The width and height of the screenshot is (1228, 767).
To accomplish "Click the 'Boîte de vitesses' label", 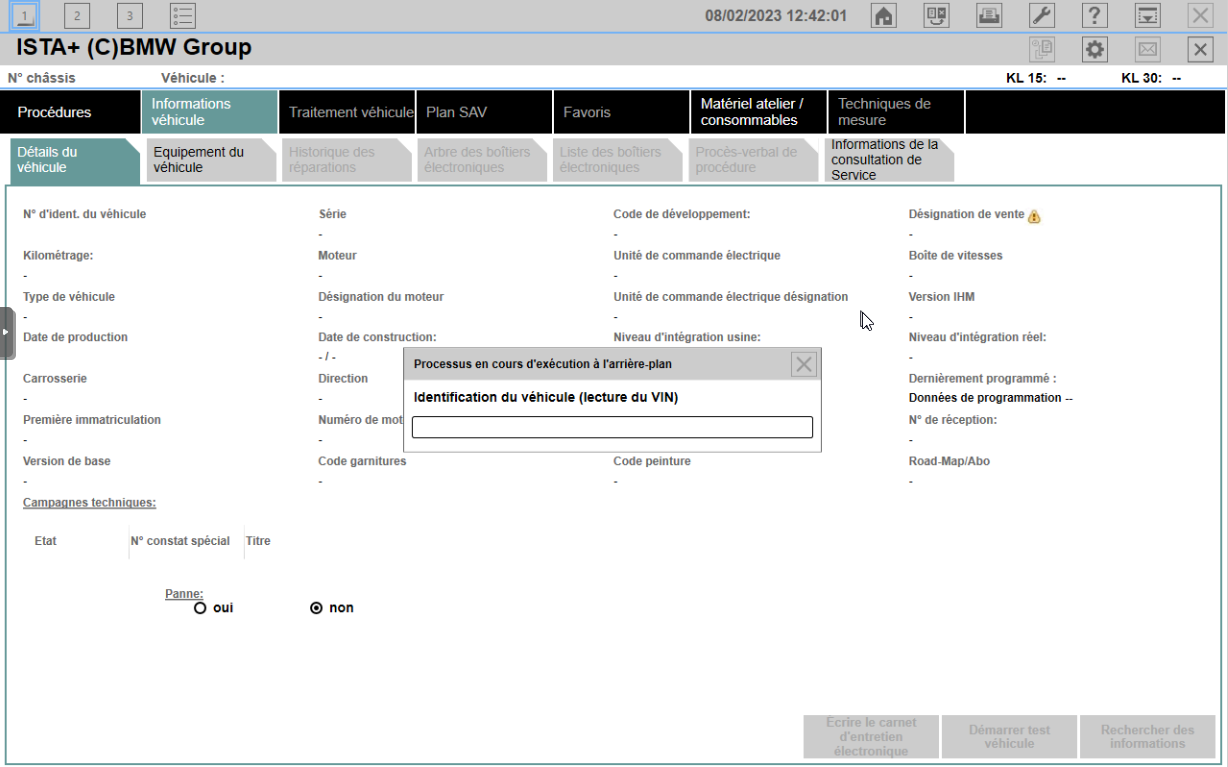I will (x=955, y=255).
